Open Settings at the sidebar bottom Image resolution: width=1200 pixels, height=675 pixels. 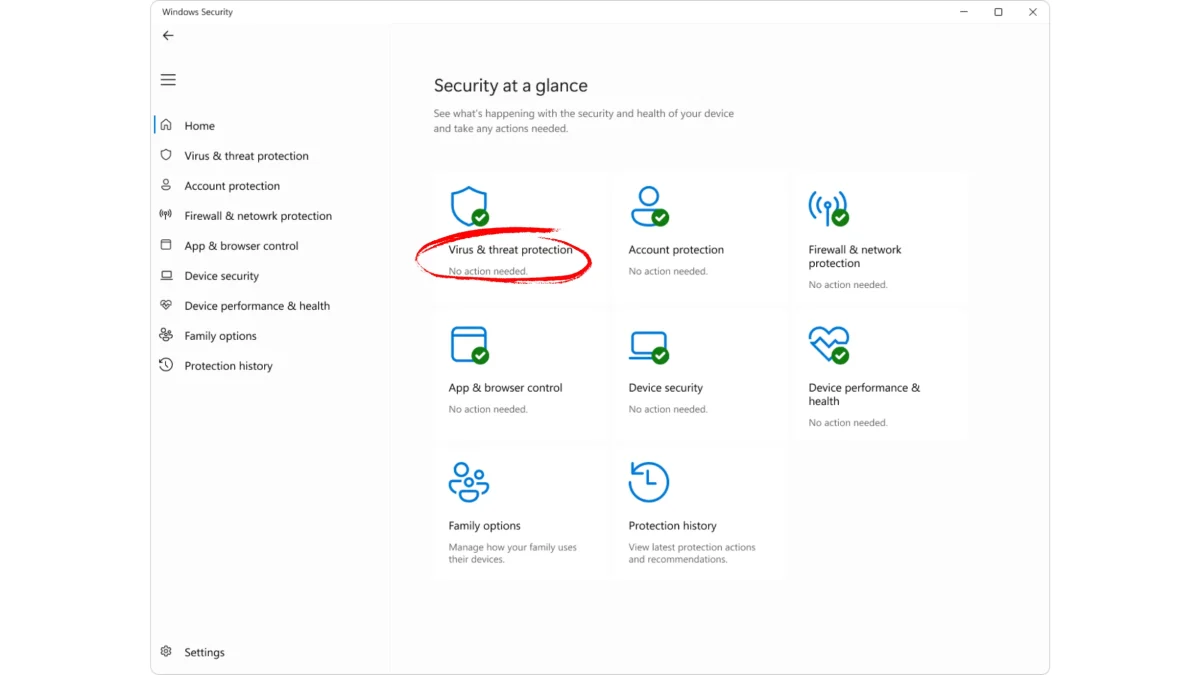(x=204, y=652)
